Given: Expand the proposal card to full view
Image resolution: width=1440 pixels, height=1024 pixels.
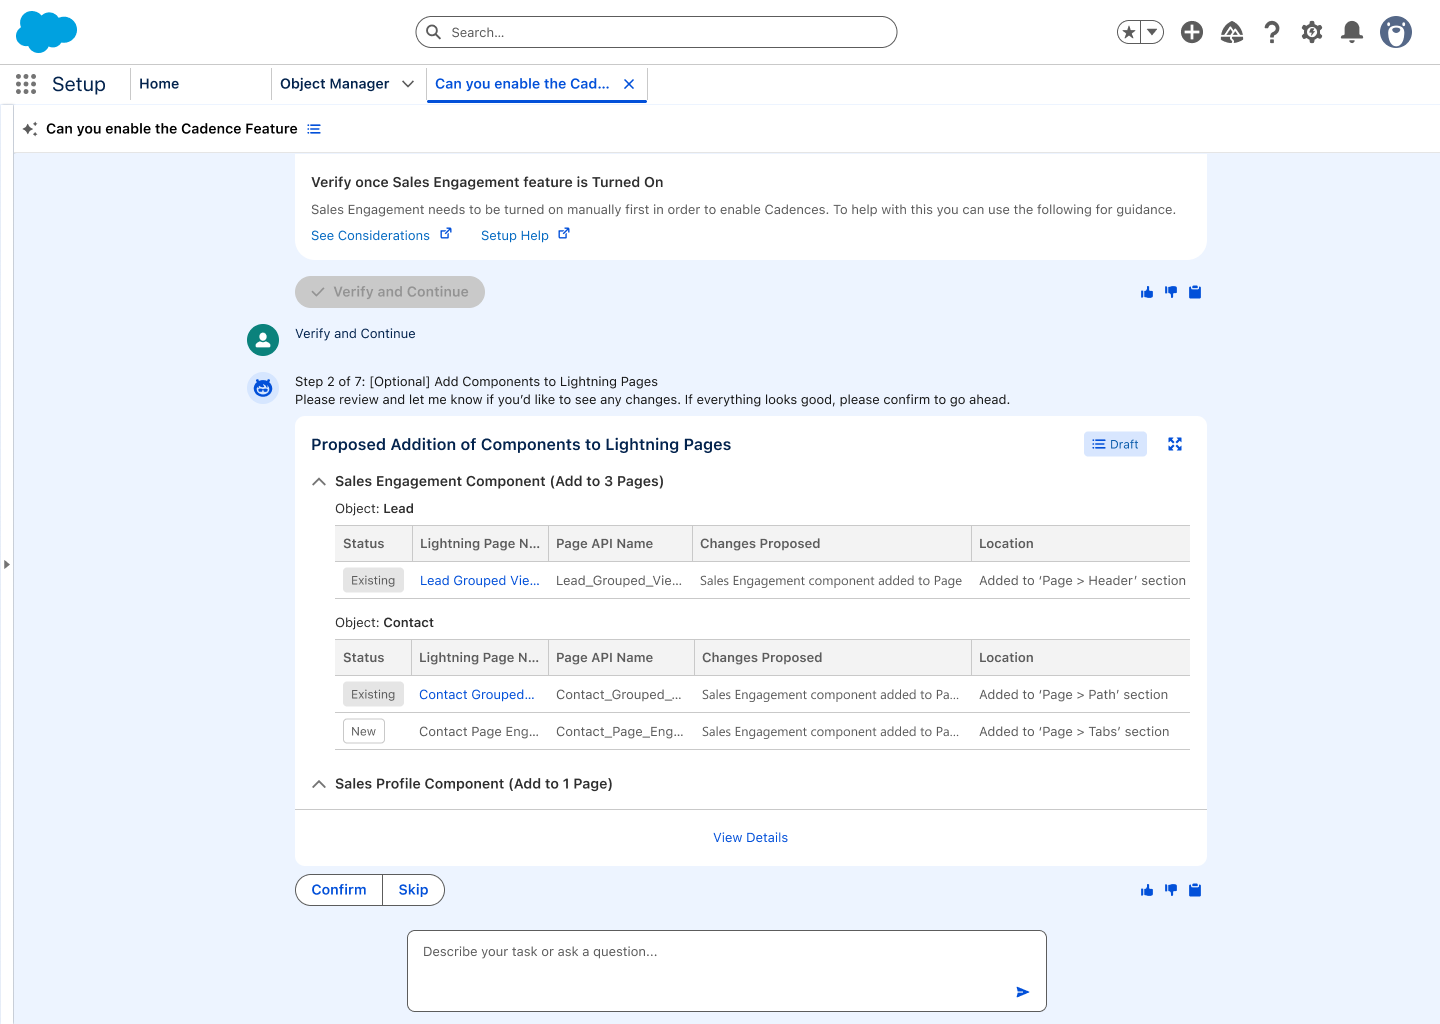Looking at the screenshot, I should coord(1175,444).
